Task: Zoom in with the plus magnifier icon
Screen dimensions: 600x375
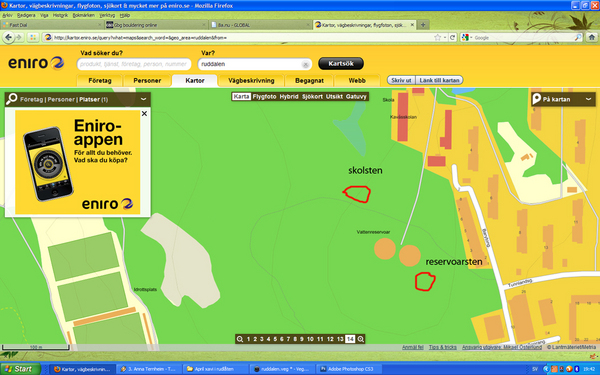Action: [x=360, y=339]
